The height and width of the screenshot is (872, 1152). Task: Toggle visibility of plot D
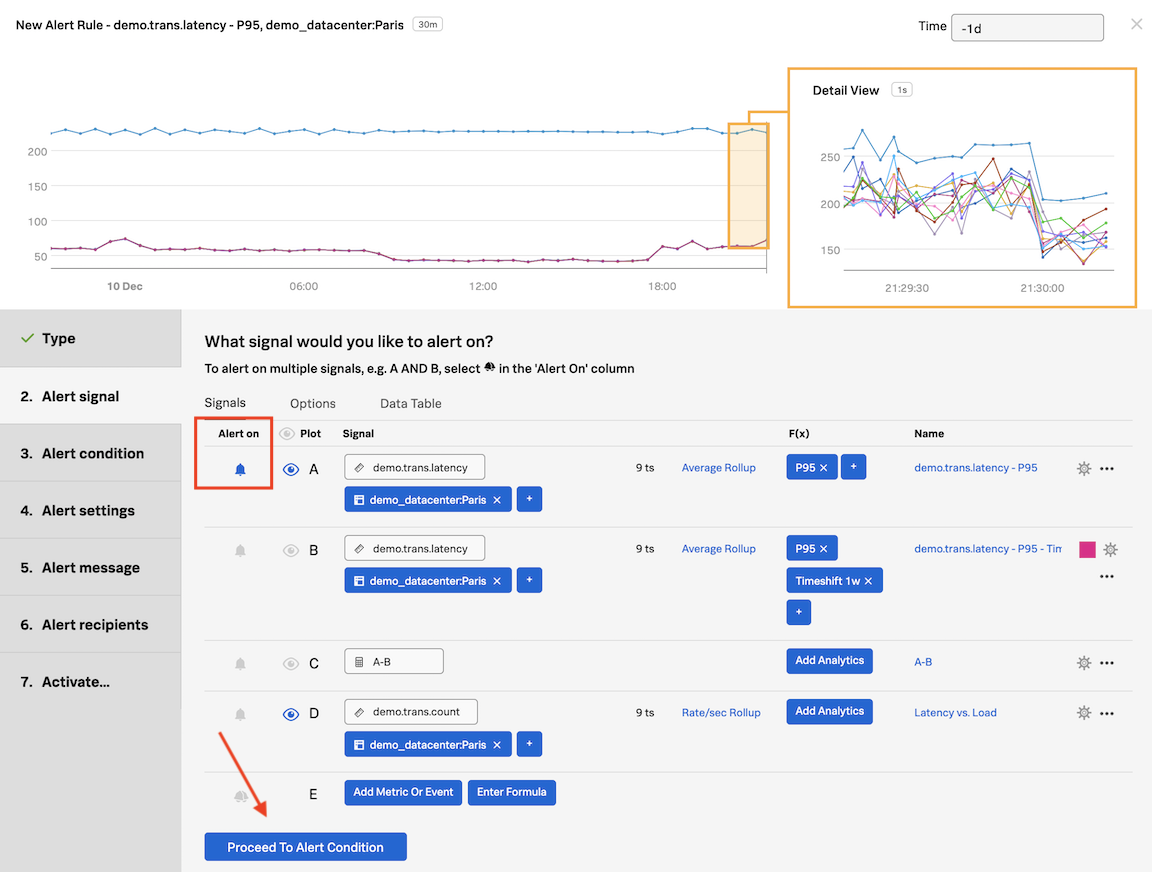pos(291,714)
